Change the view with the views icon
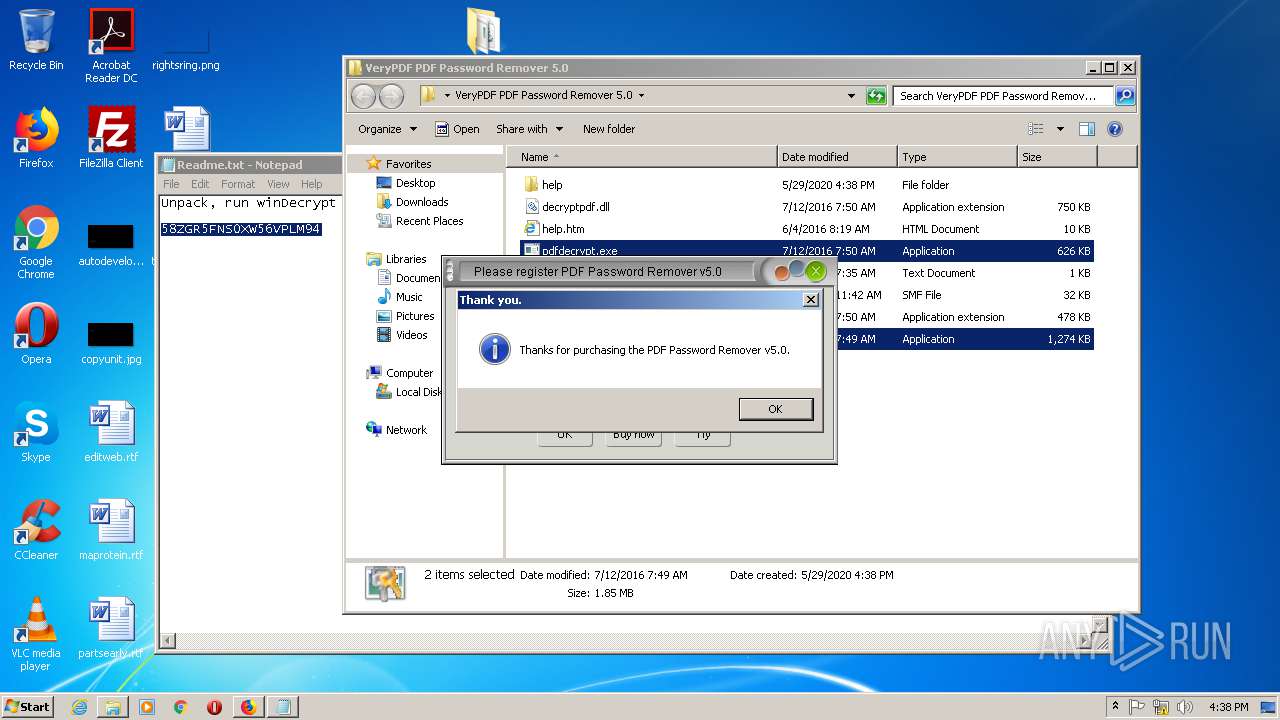 (1036, 129)
